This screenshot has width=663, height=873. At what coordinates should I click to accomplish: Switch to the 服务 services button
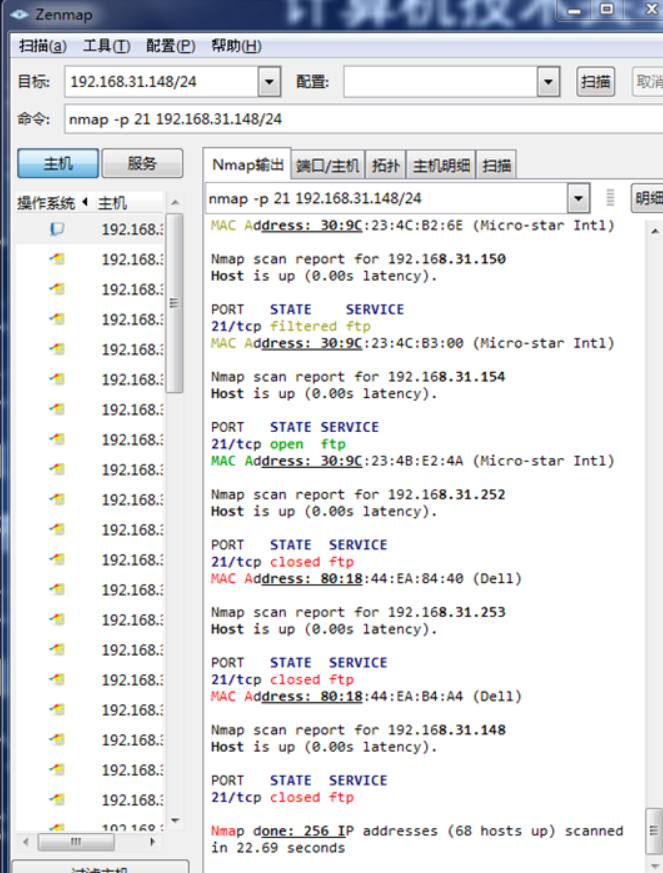143,163
